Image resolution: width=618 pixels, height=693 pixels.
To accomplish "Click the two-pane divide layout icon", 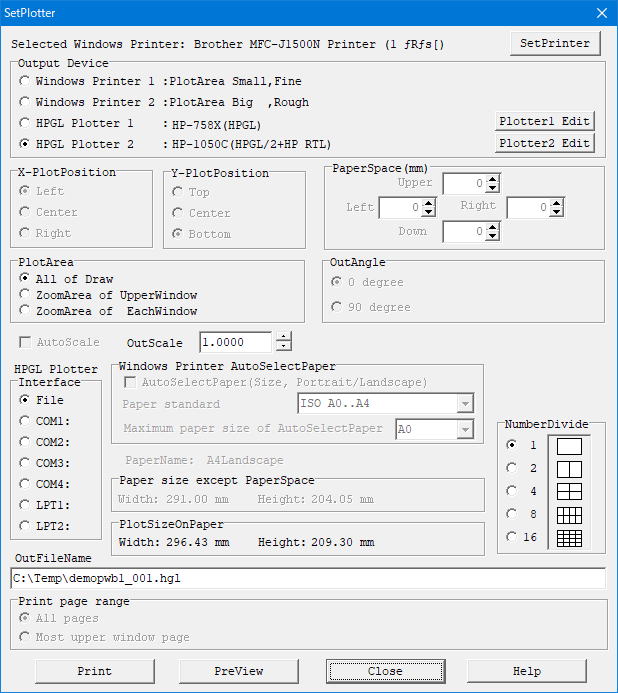I will click(569, 469).
